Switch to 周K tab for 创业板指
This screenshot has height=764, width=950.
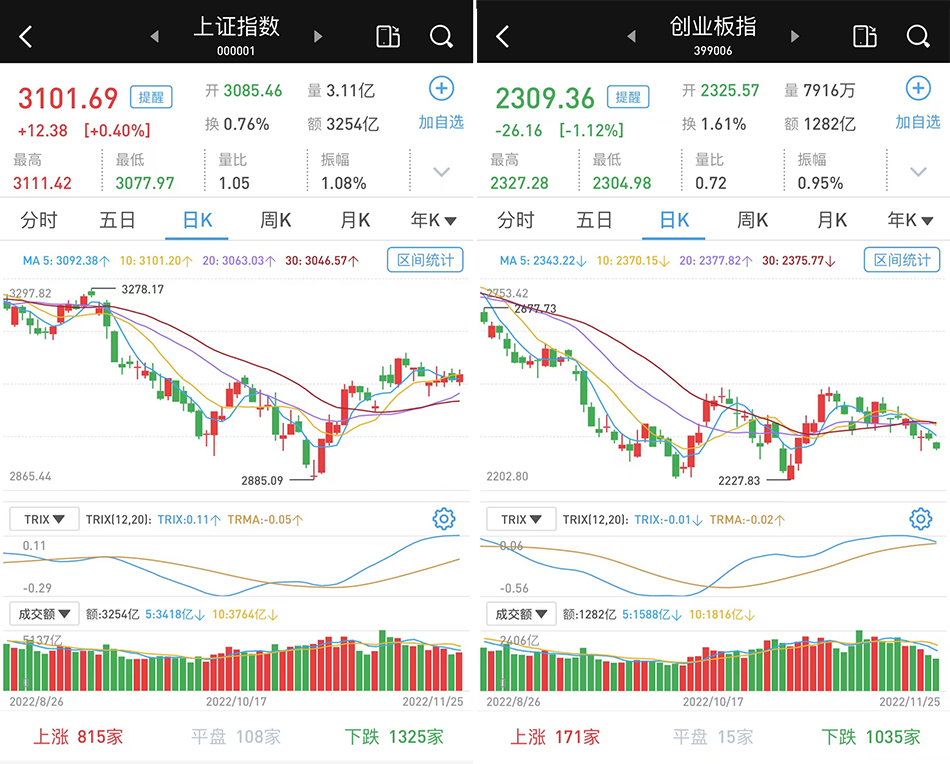click(x=752, y=220)
